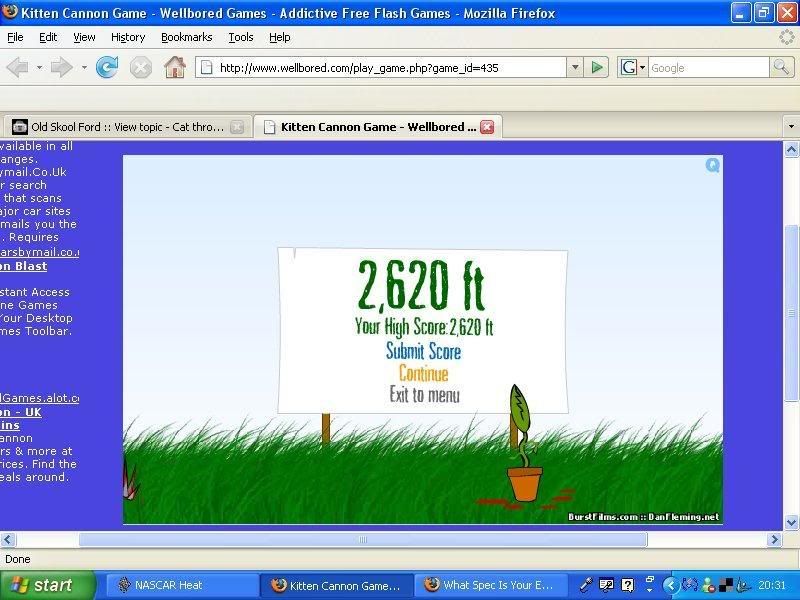Click Submit Score on the game sign

coord(423,351)
